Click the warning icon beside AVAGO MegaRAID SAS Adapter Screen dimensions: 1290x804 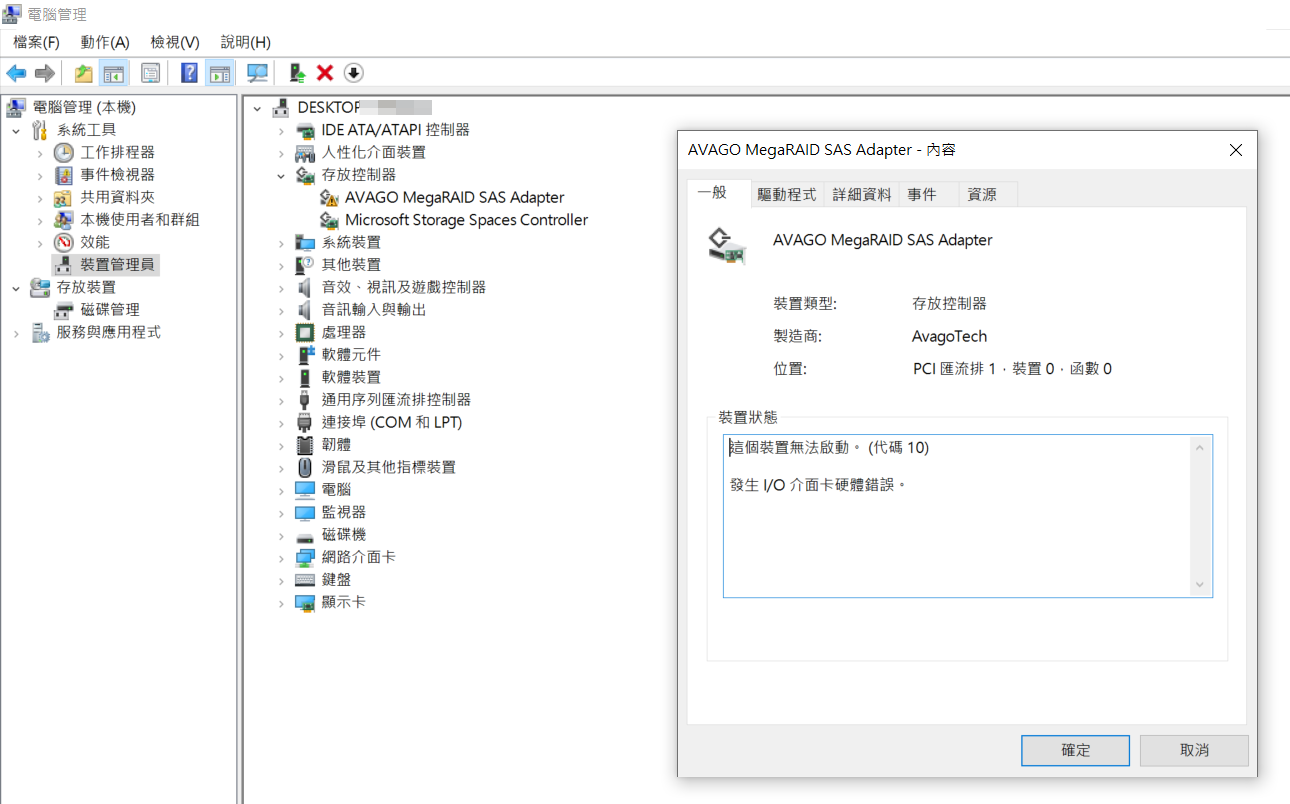[329, 197]
